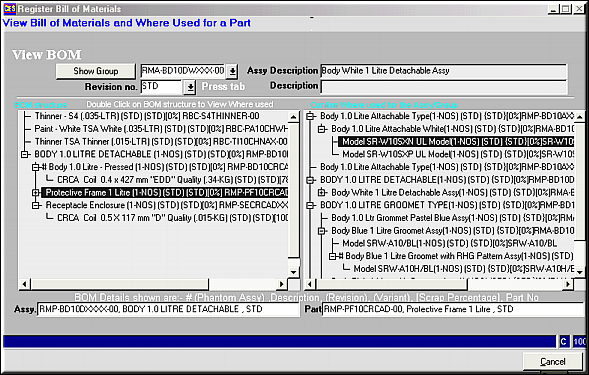Minimize the Register Bill of Materials window

coord(553,9)
